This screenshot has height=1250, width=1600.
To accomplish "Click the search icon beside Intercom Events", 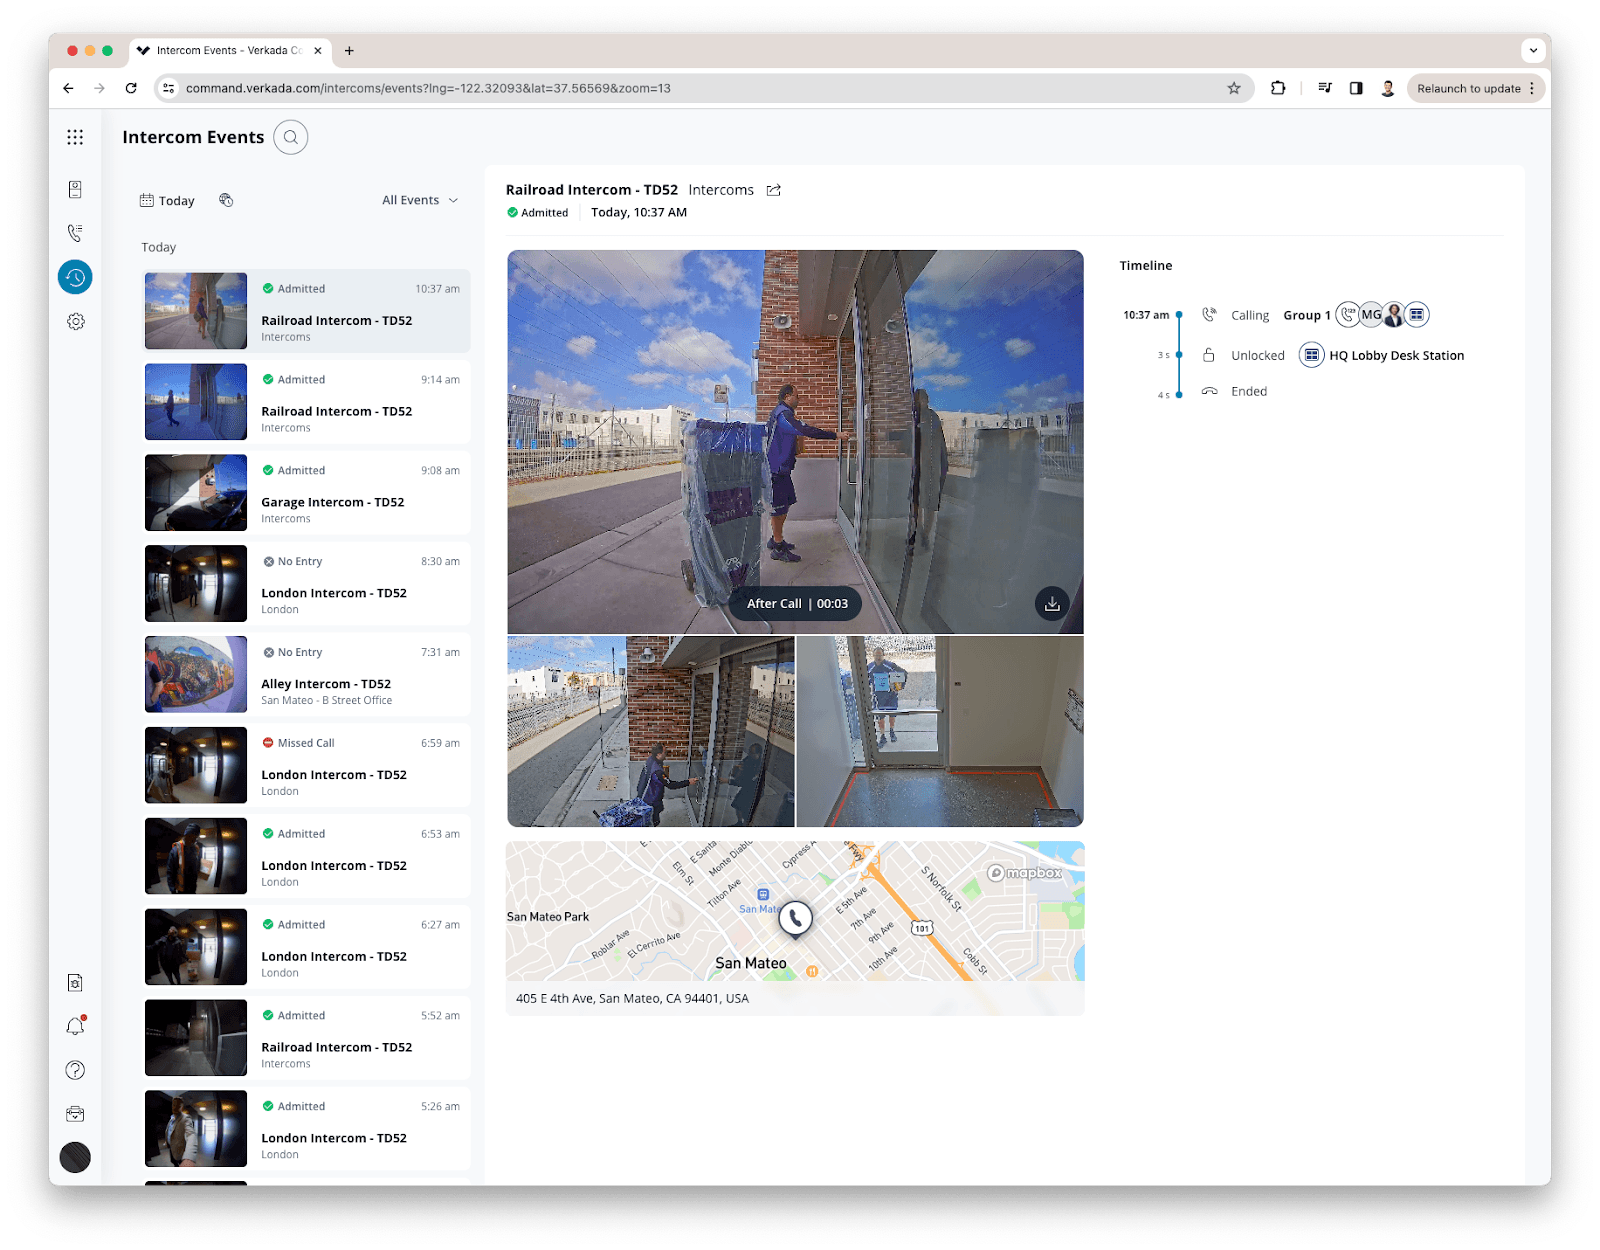I will 291,138.
